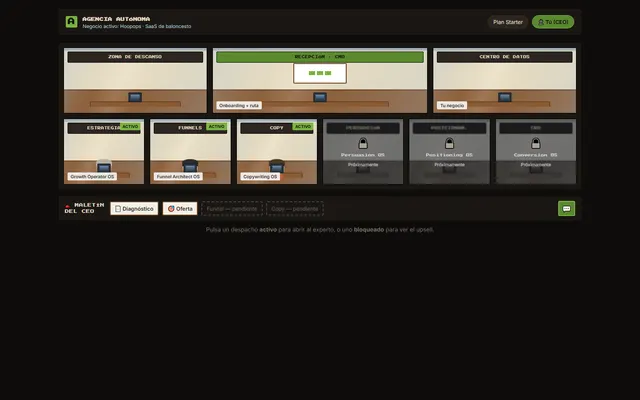The width and height of the screenshot is (640, 400).
Task: Click the lock icon on Persuasion OS
Action: pos(363,143)
